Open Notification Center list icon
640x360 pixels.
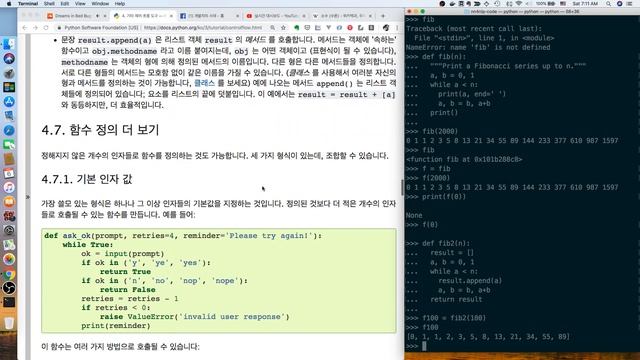click(x=629, y=3)
